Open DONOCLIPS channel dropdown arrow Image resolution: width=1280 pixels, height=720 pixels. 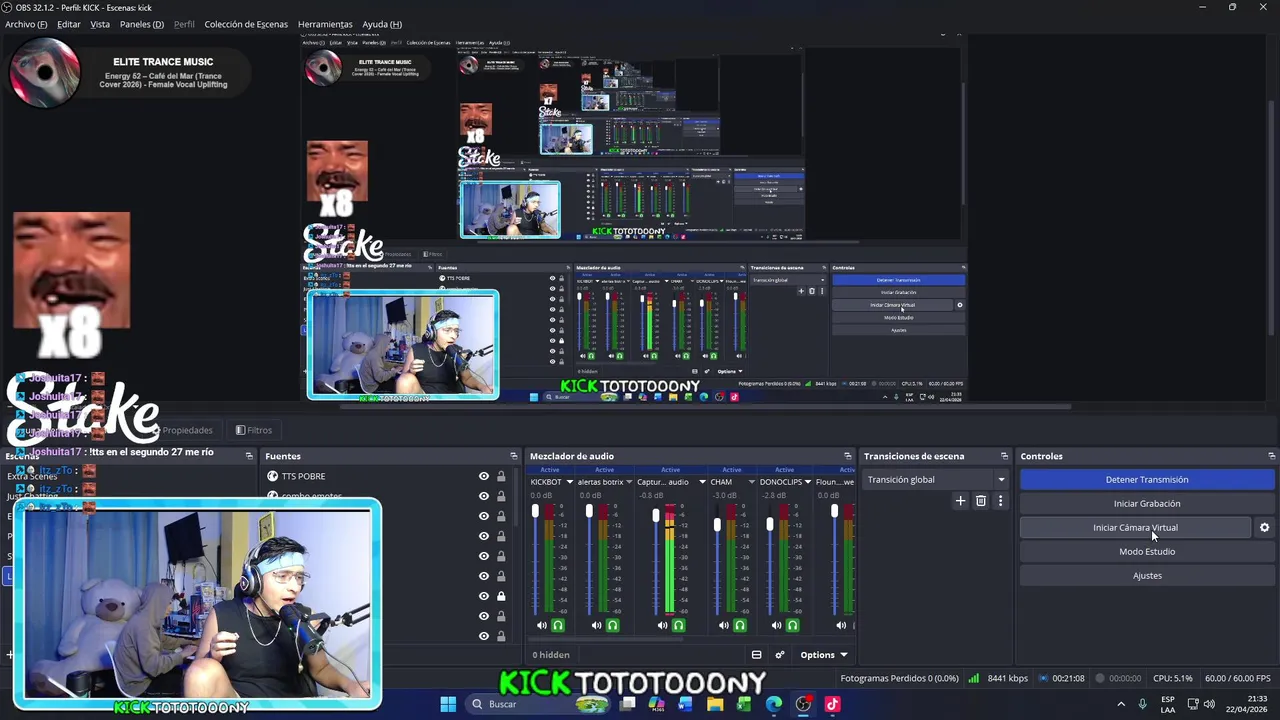click(809, 482)
